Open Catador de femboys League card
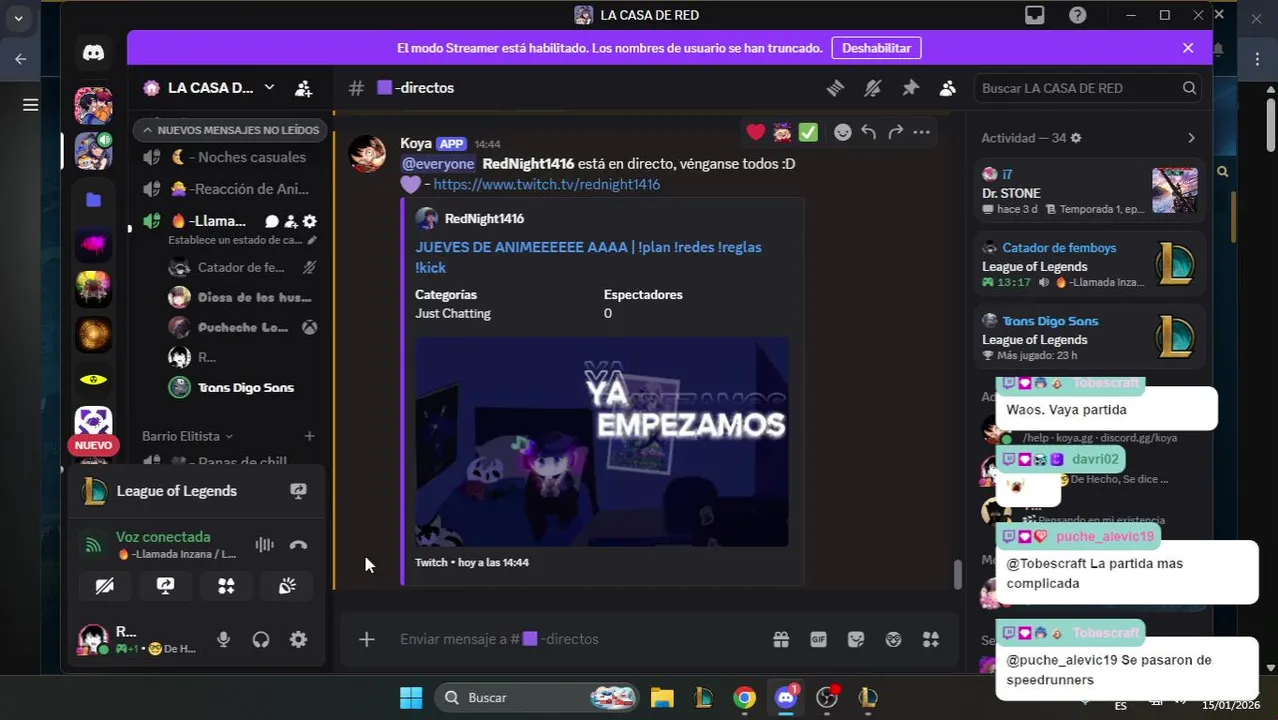 pyautogui.click(x=1089, y=265)
